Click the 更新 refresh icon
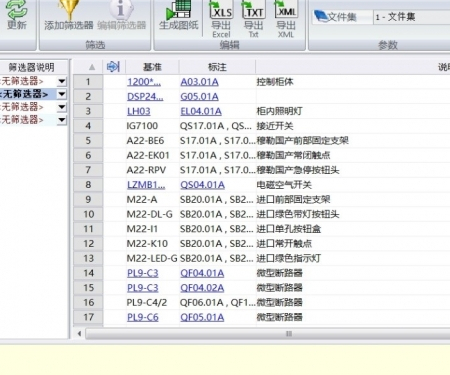Screen dimensions: 450x375 point(17,9)
